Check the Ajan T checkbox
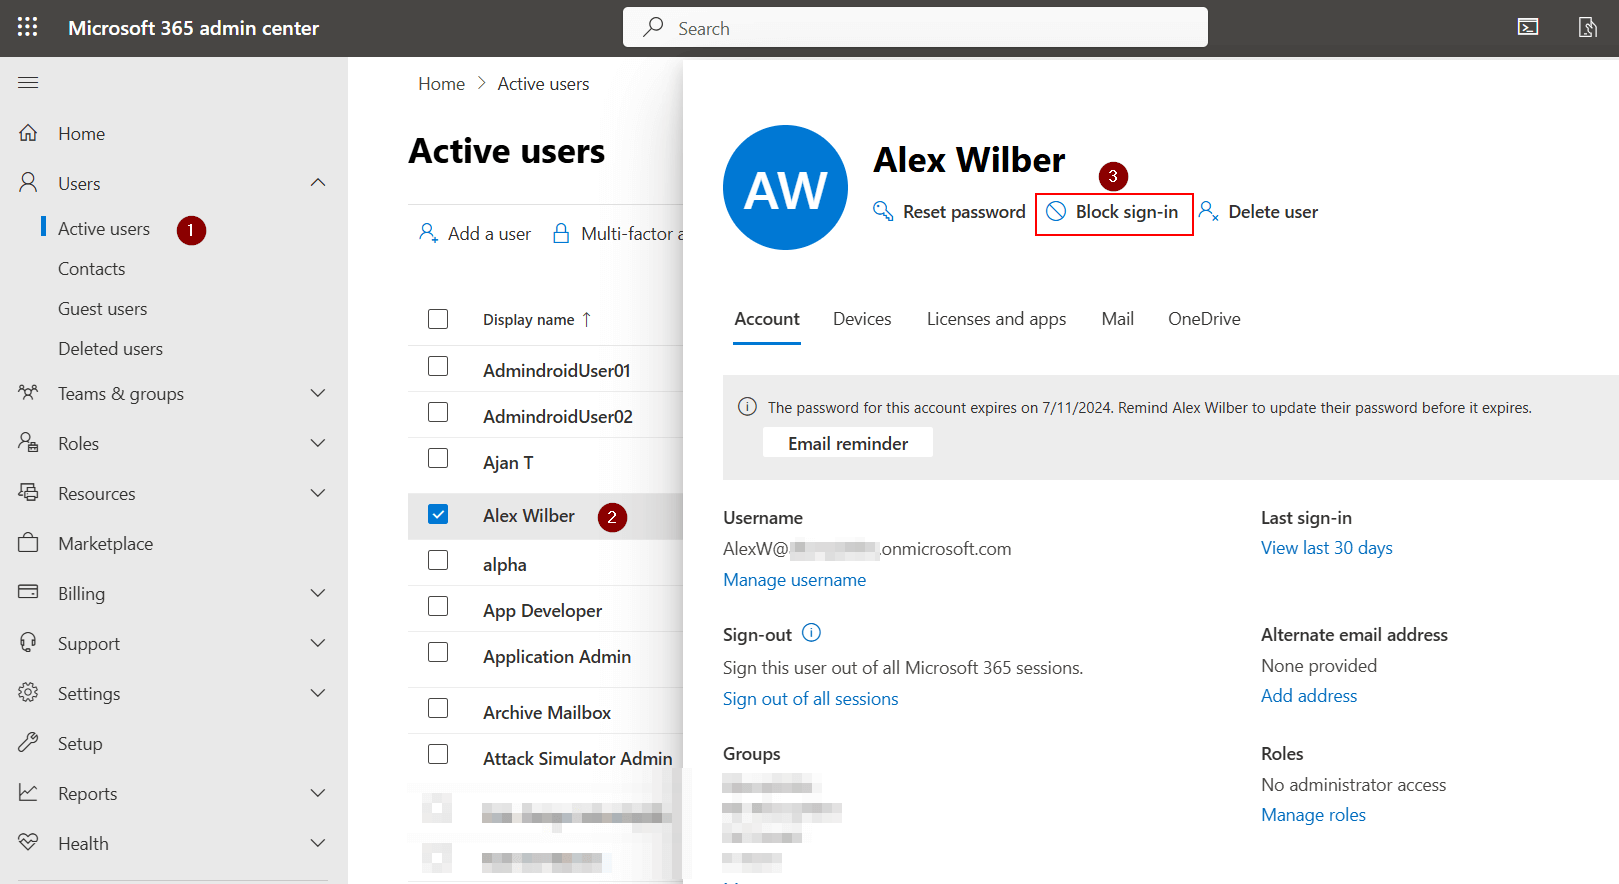Image resolution: width=1619 pixels, height=884 pixels. [x=438, y=458]
